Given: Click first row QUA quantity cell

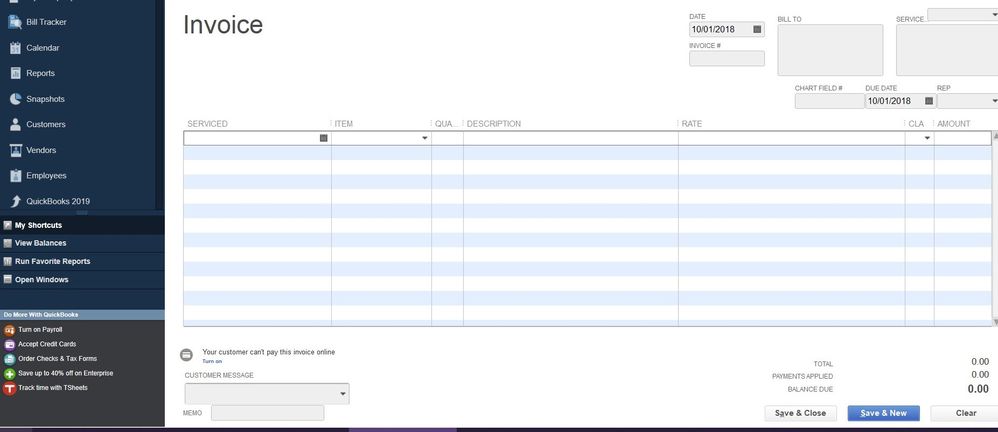Looking at the screenshot, I should 447,138.
